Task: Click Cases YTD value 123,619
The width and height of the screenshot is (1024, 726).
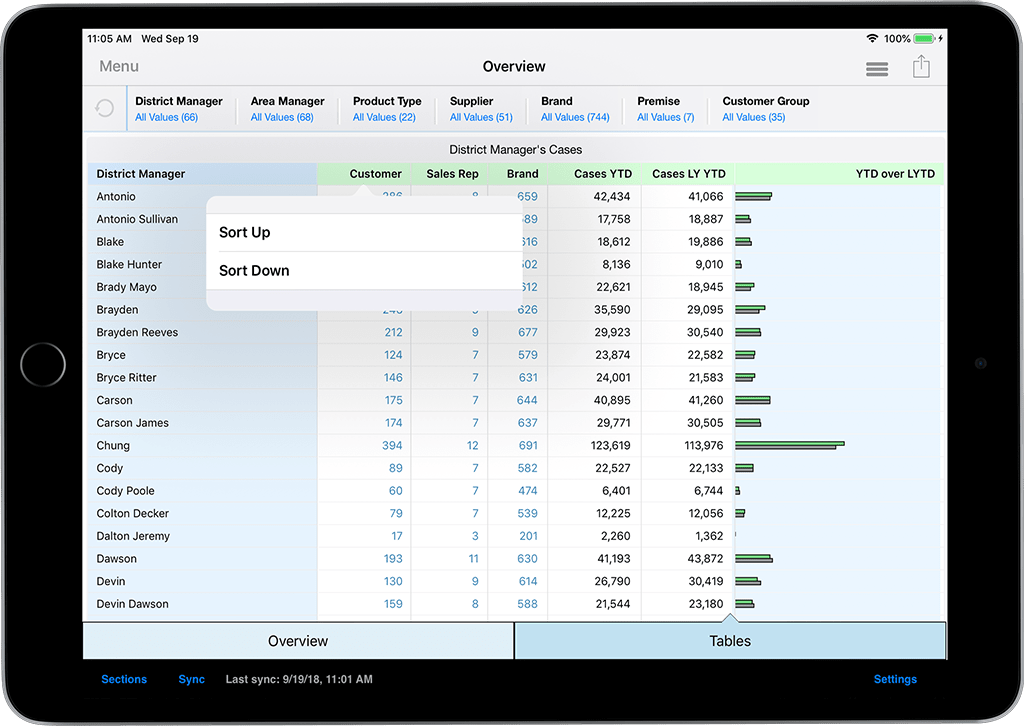Action: (x=610, y=445)
